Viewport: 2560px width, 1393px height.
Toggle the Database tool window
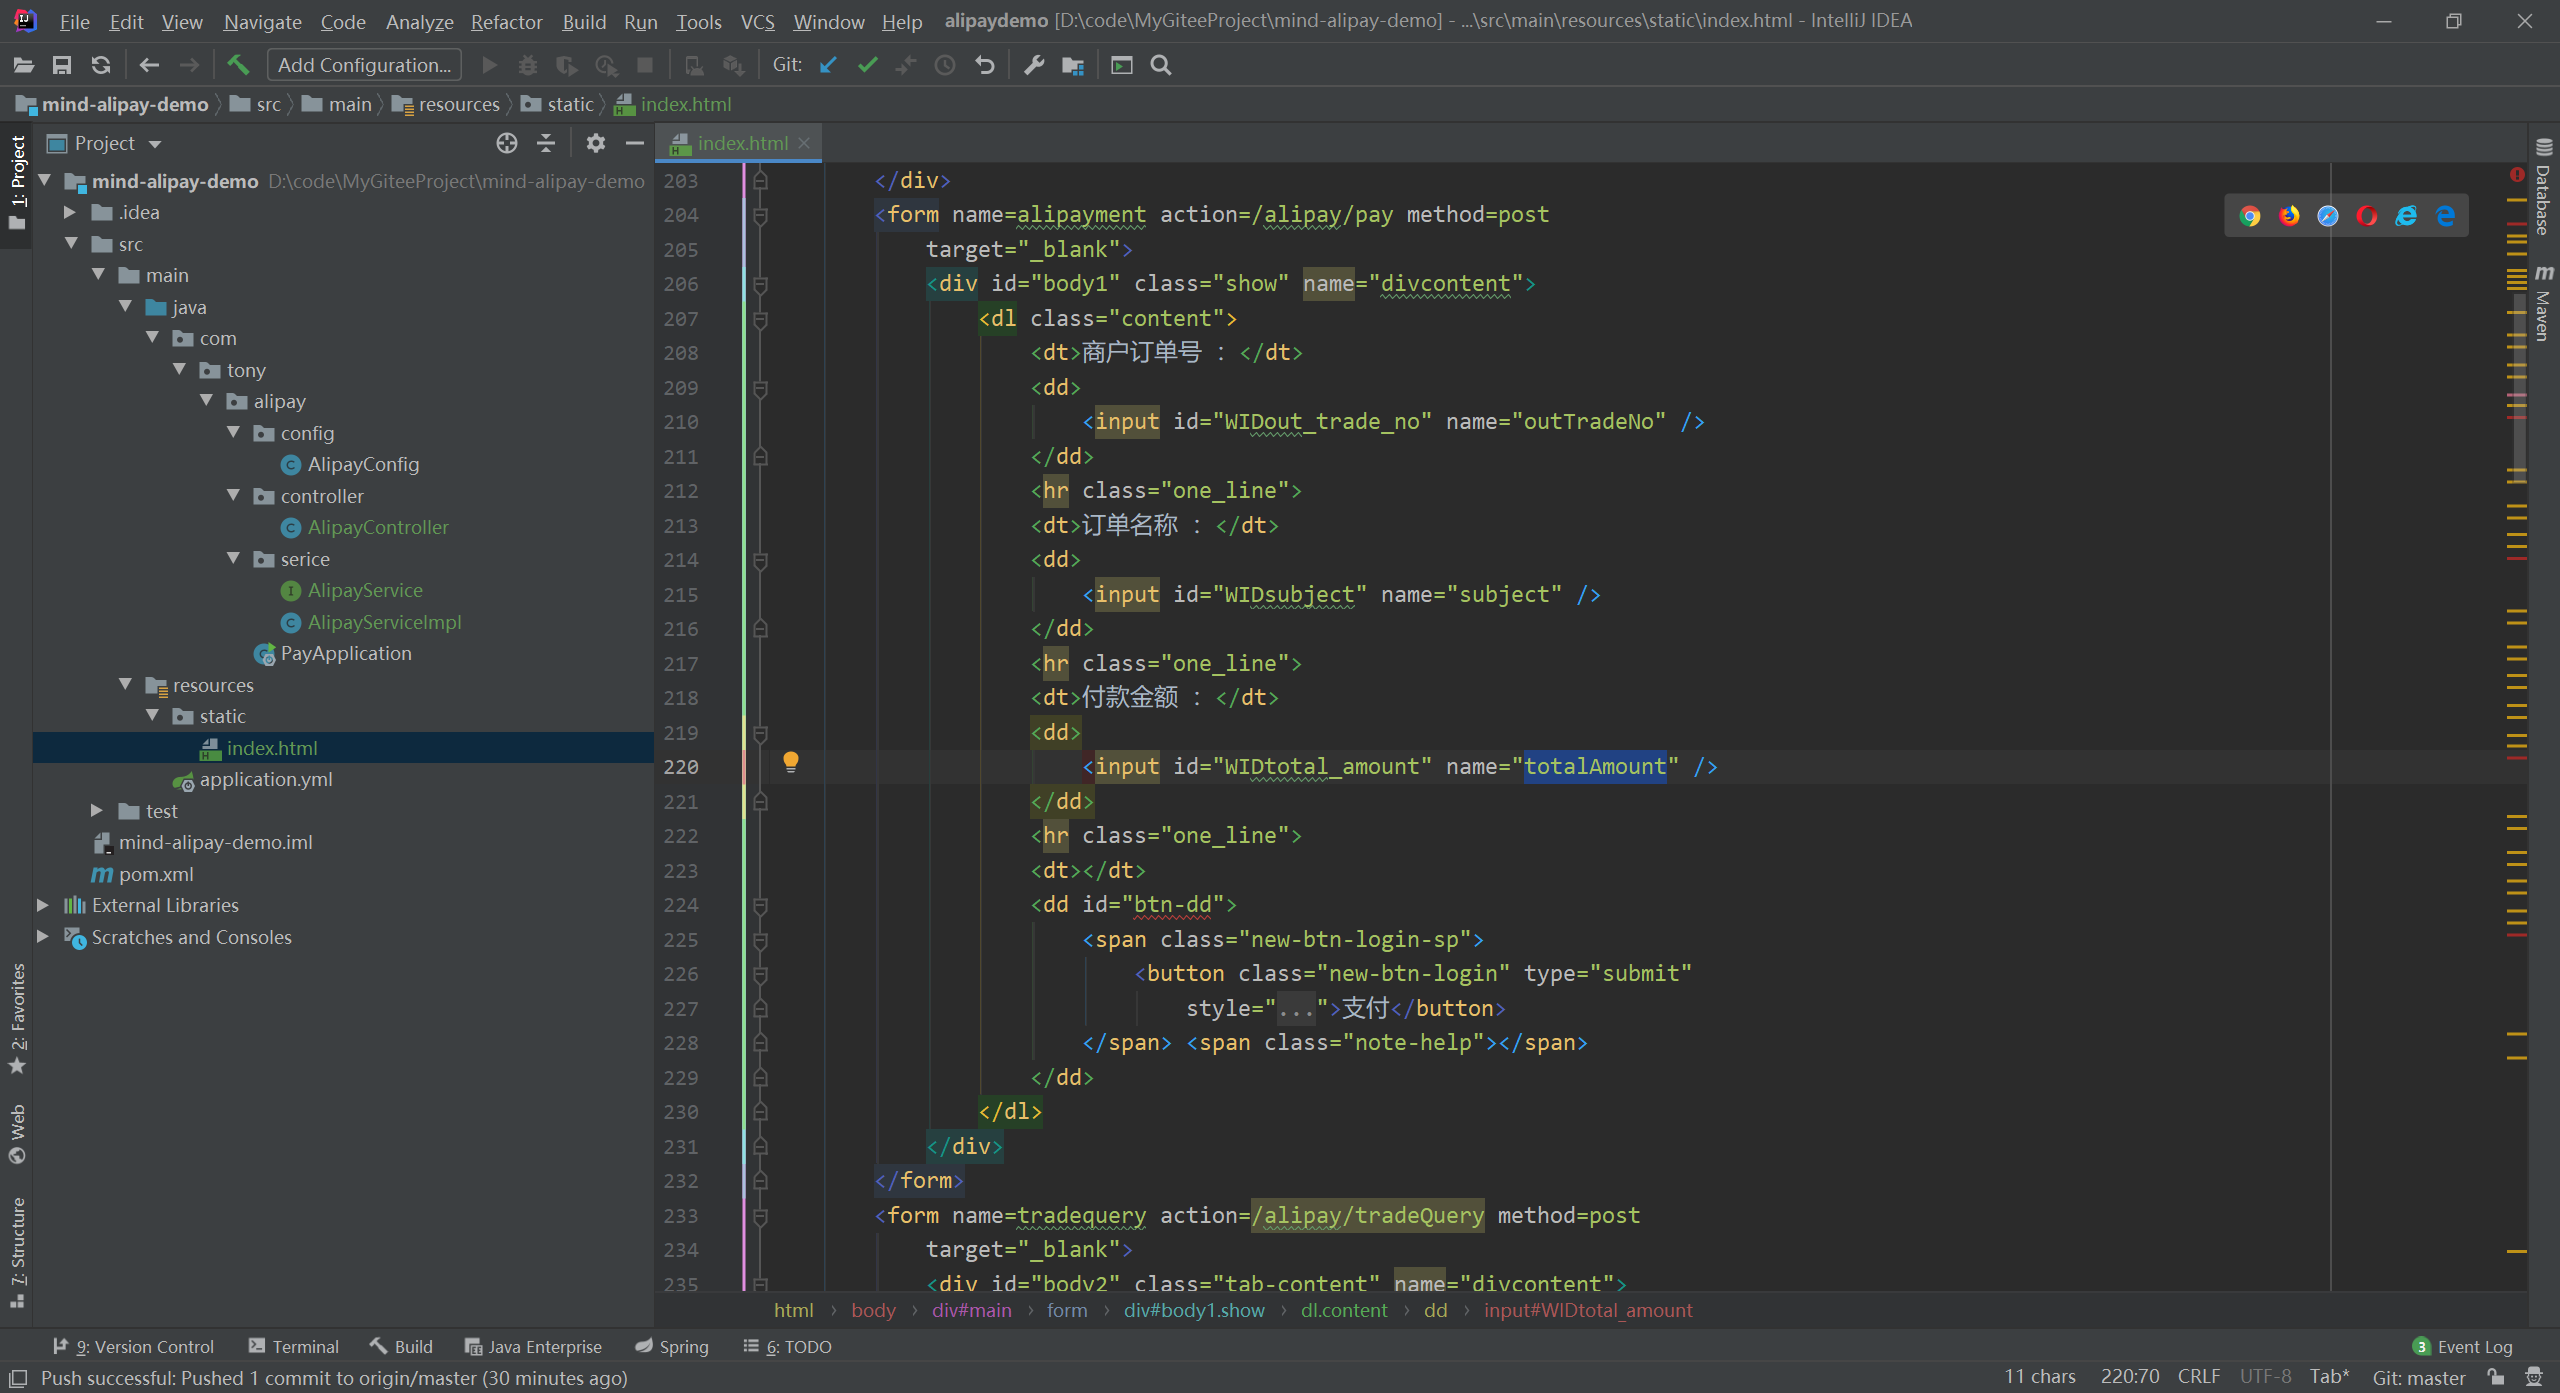(2543, 190)
